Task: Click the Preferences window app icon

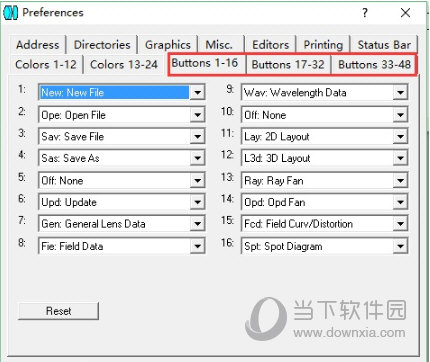Action: 10,13
